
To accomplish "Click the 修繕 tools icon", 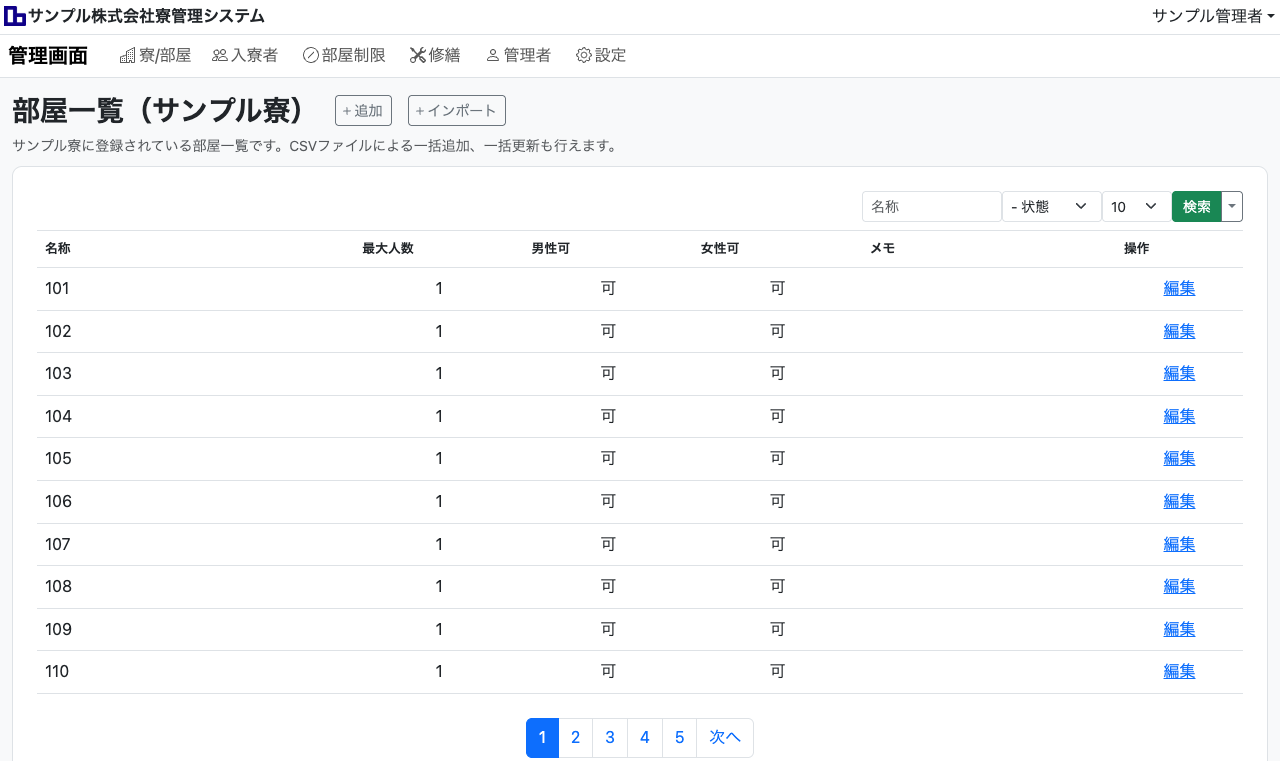I will click(x=418, y=56).
